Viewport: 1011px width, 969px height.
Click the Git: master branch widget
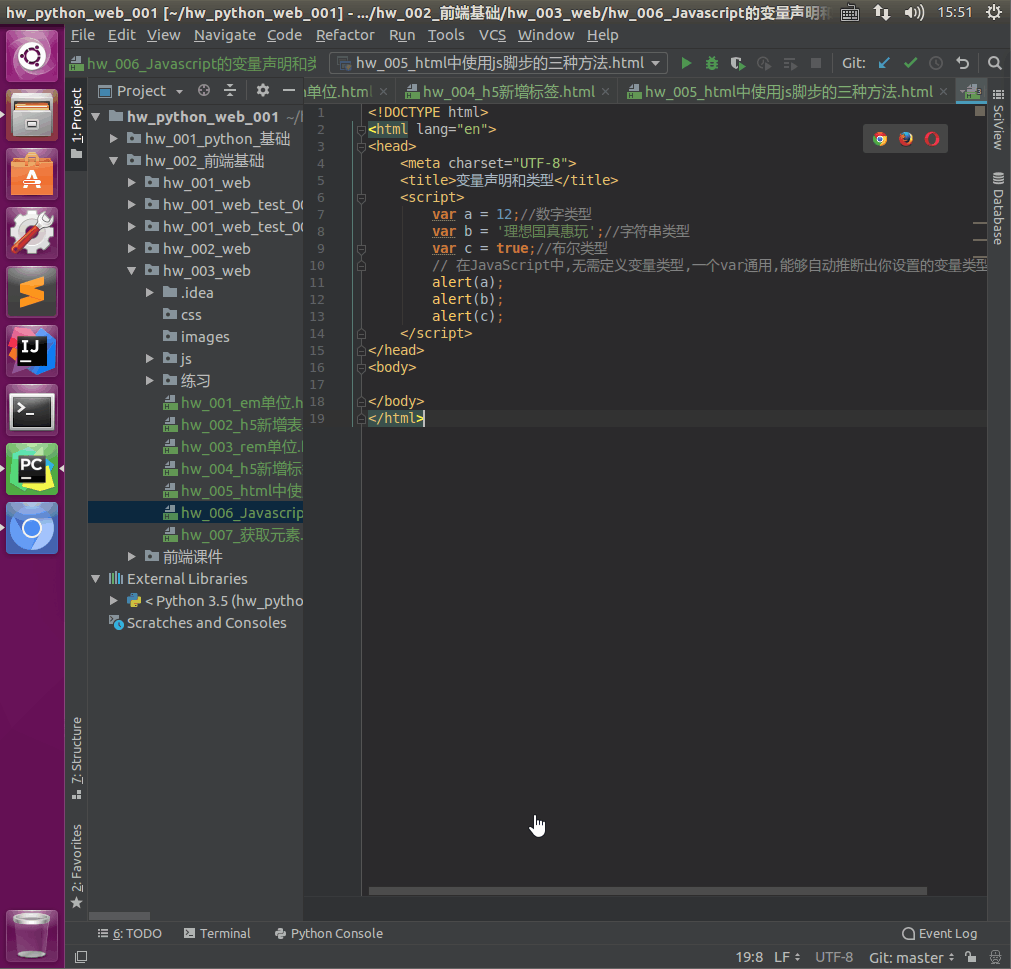911,958
